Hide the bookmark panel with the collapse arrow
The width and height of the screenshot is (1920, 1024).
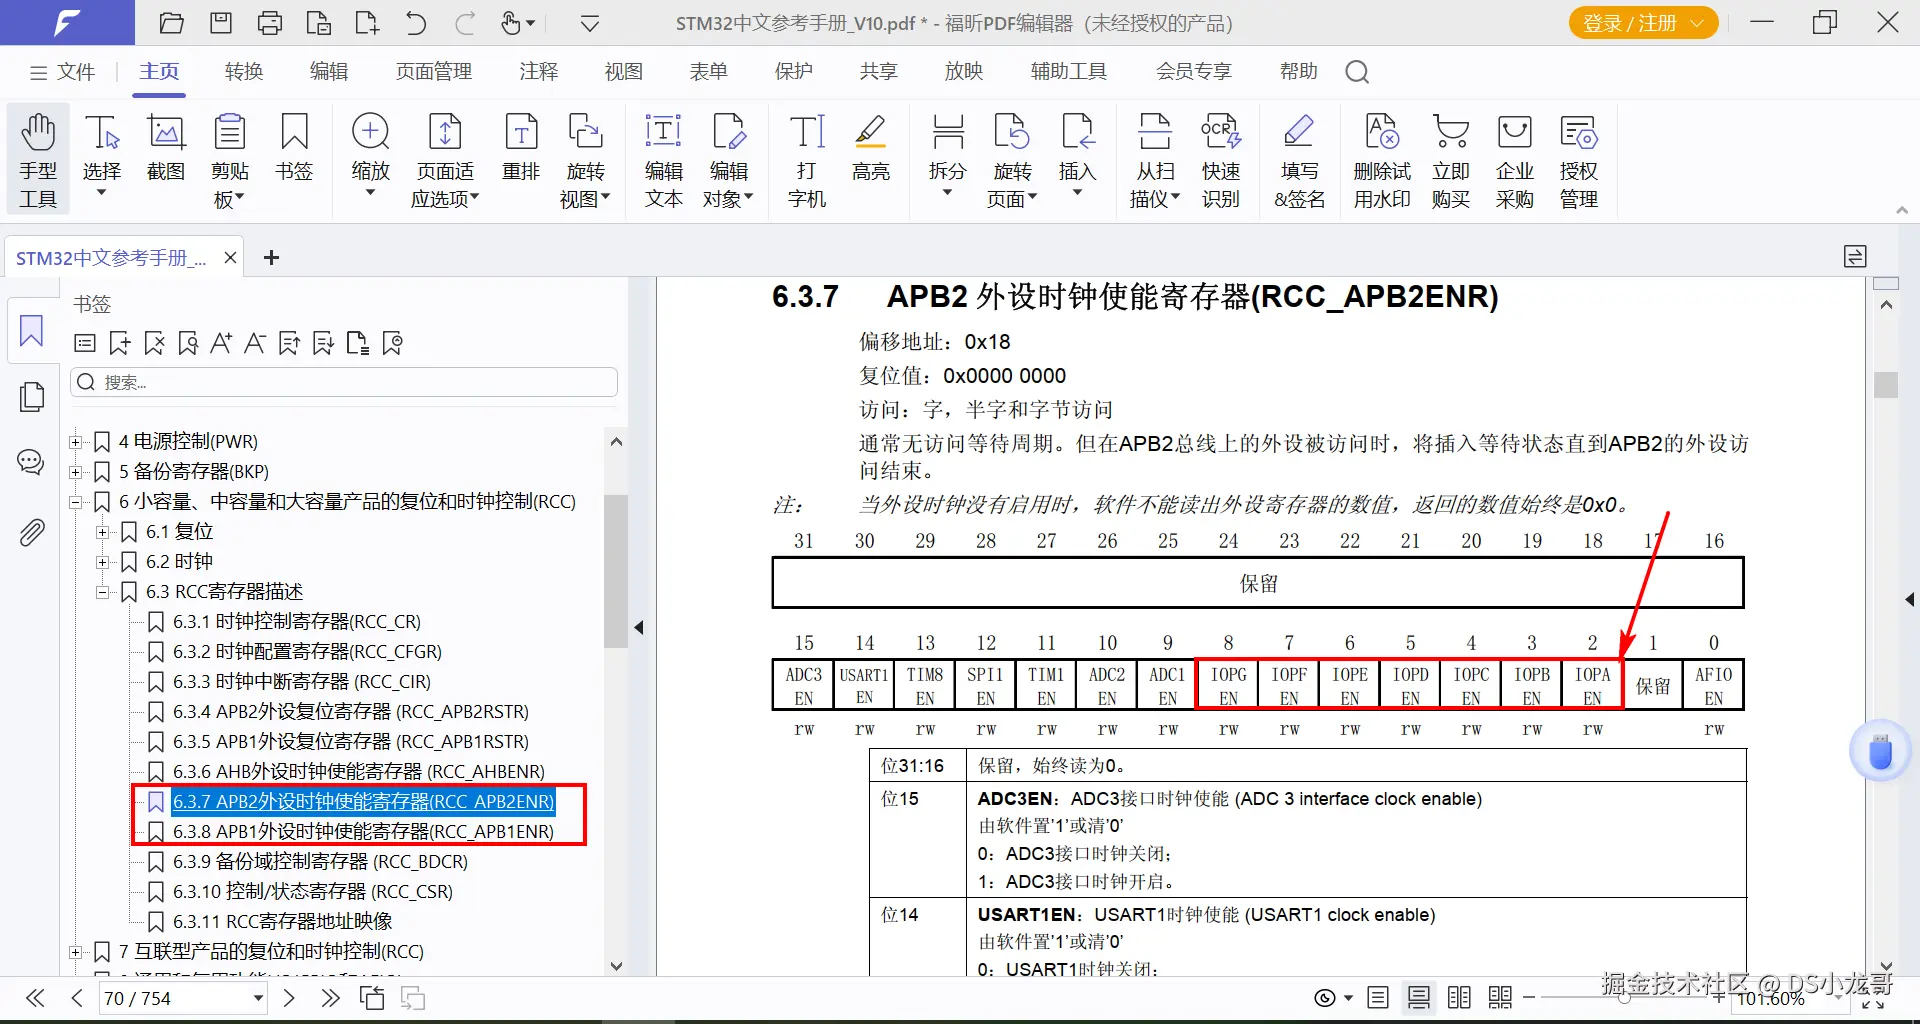pos(639,628)
